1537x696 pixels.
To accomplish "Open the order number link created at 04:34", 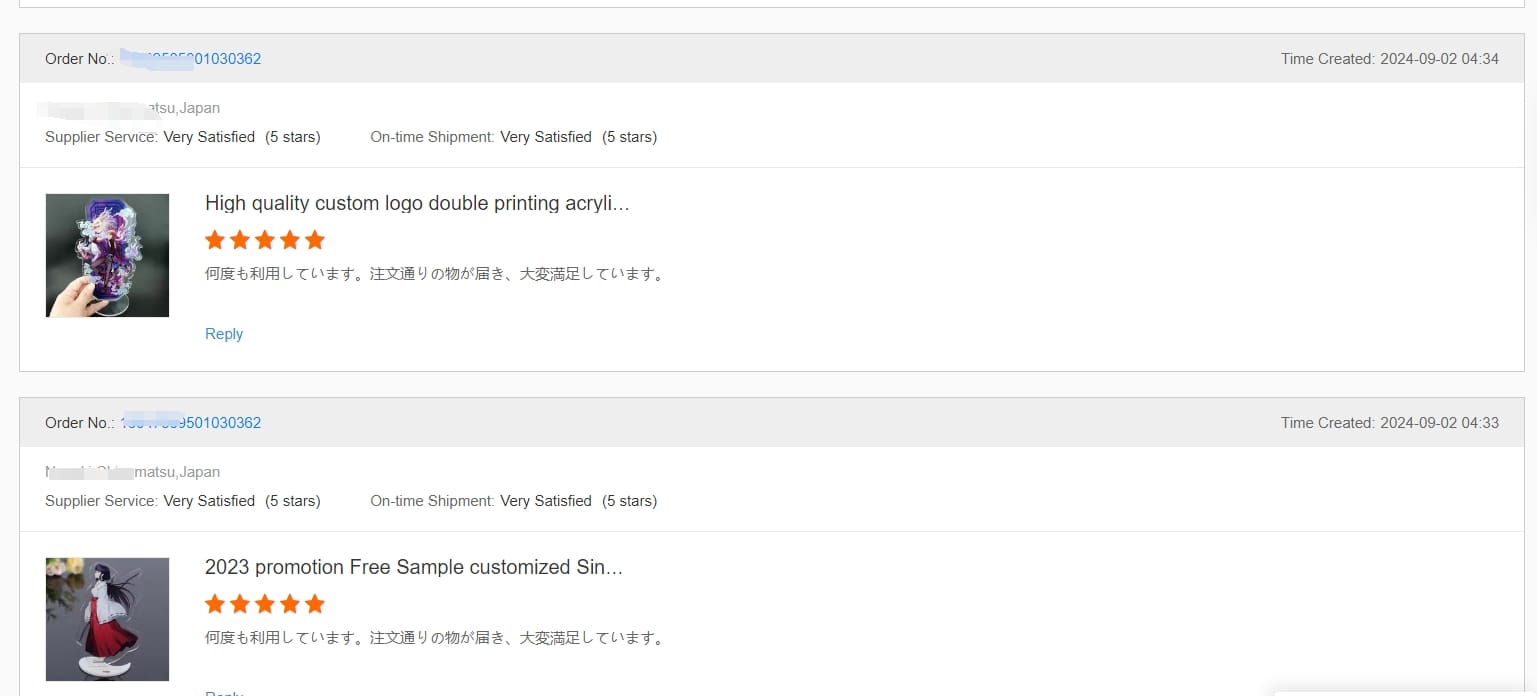I will point(191,59).
